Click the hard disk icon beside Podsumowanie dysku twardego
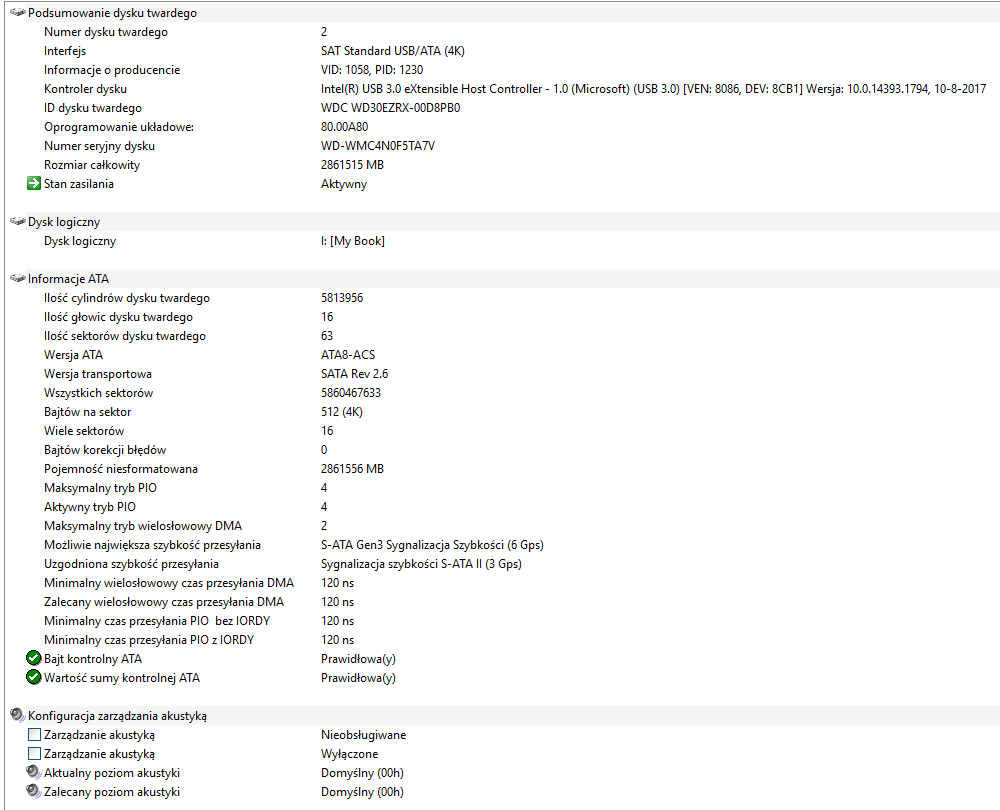 point(18,12)
